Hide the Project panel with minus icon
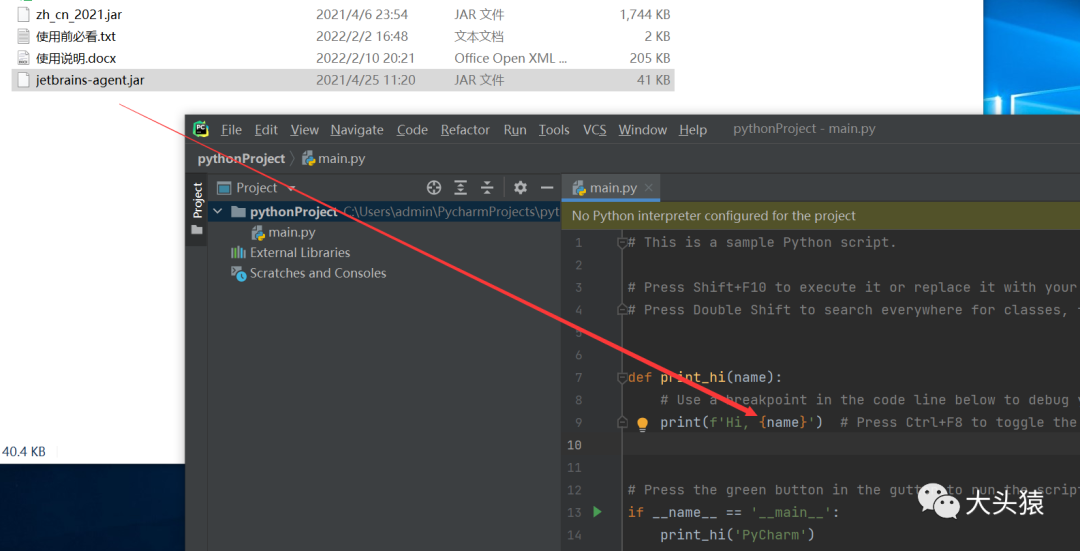Screen dimensions: 1080x551 point(547,187)
